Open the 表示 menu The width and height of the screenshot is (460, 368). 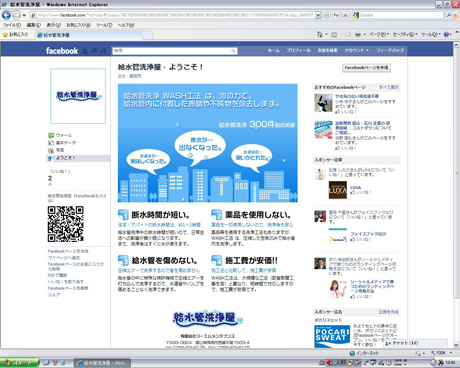coord(53,25)
